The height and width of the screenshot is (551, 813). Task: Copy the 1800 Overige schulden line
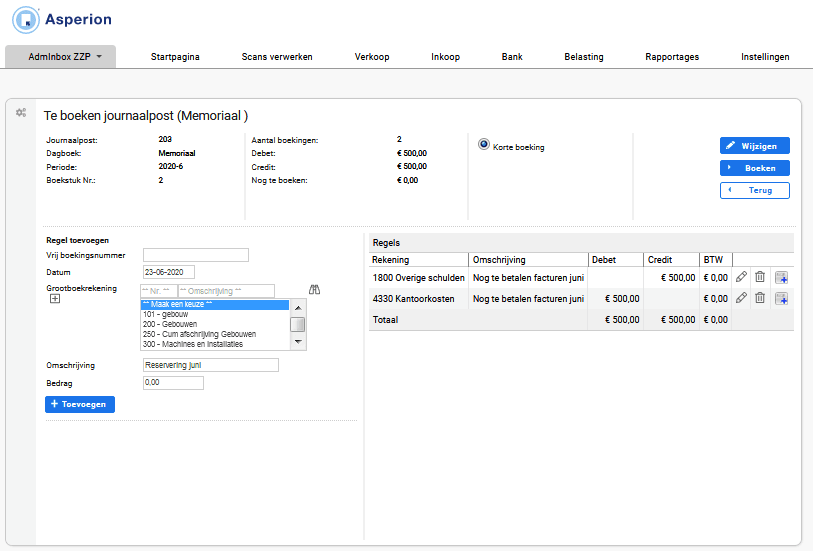click(781, 277)
